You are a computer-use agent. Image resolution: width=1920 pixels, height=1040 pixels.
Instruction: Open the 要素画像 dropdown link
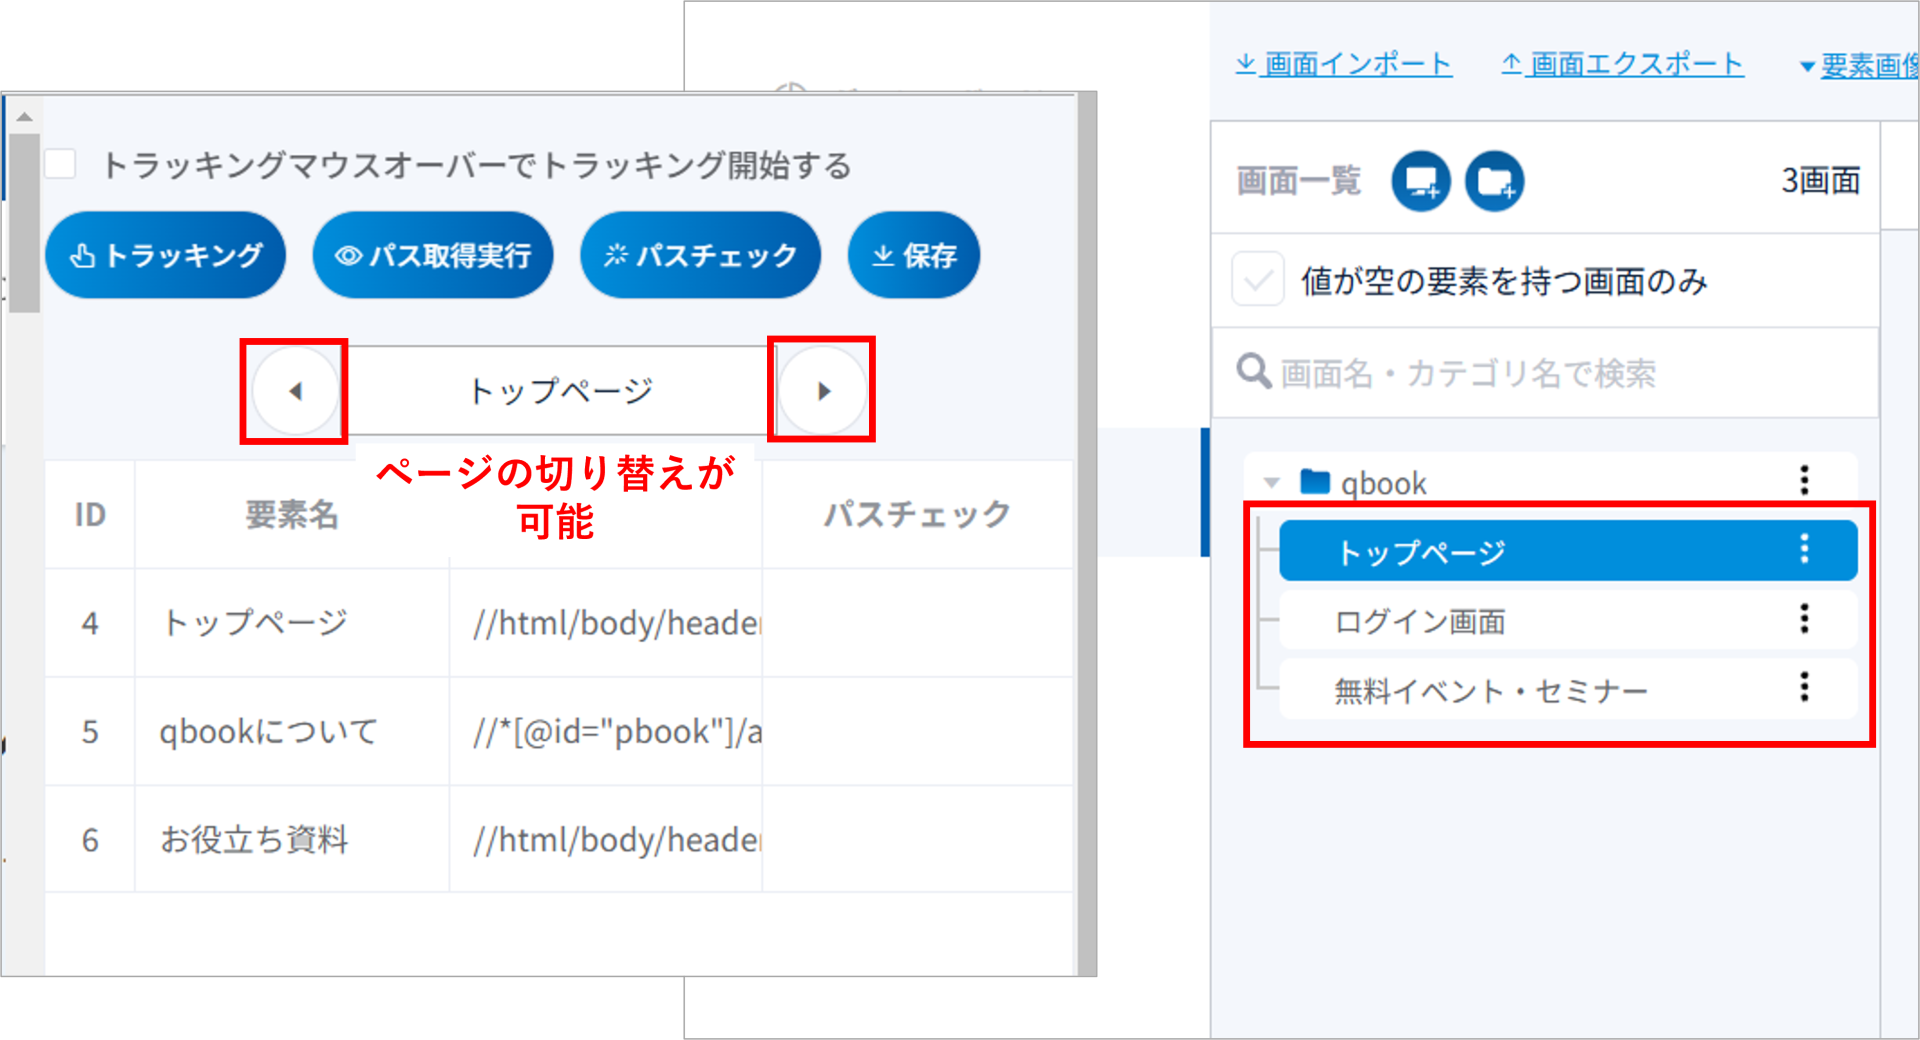click(x=1860, y=66)
